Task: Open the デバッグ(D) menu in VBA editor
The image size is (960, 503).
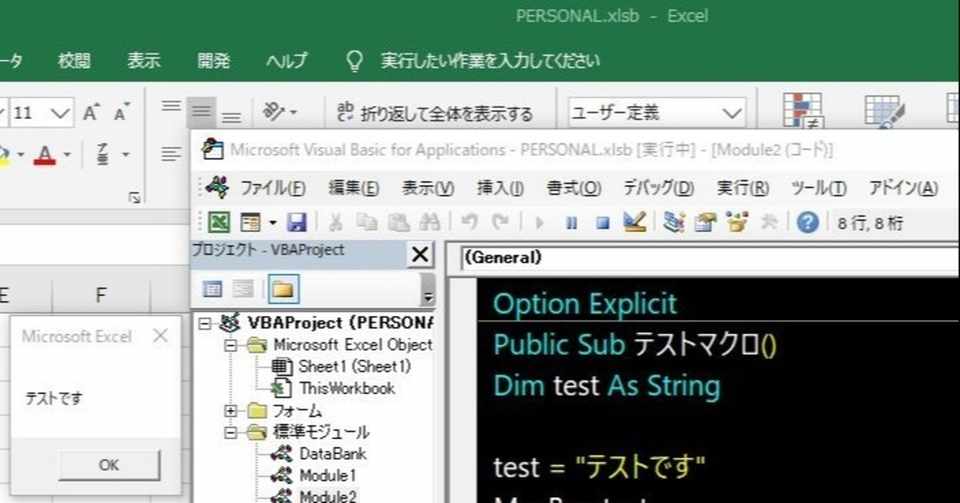Action: [x=659, y=188]
